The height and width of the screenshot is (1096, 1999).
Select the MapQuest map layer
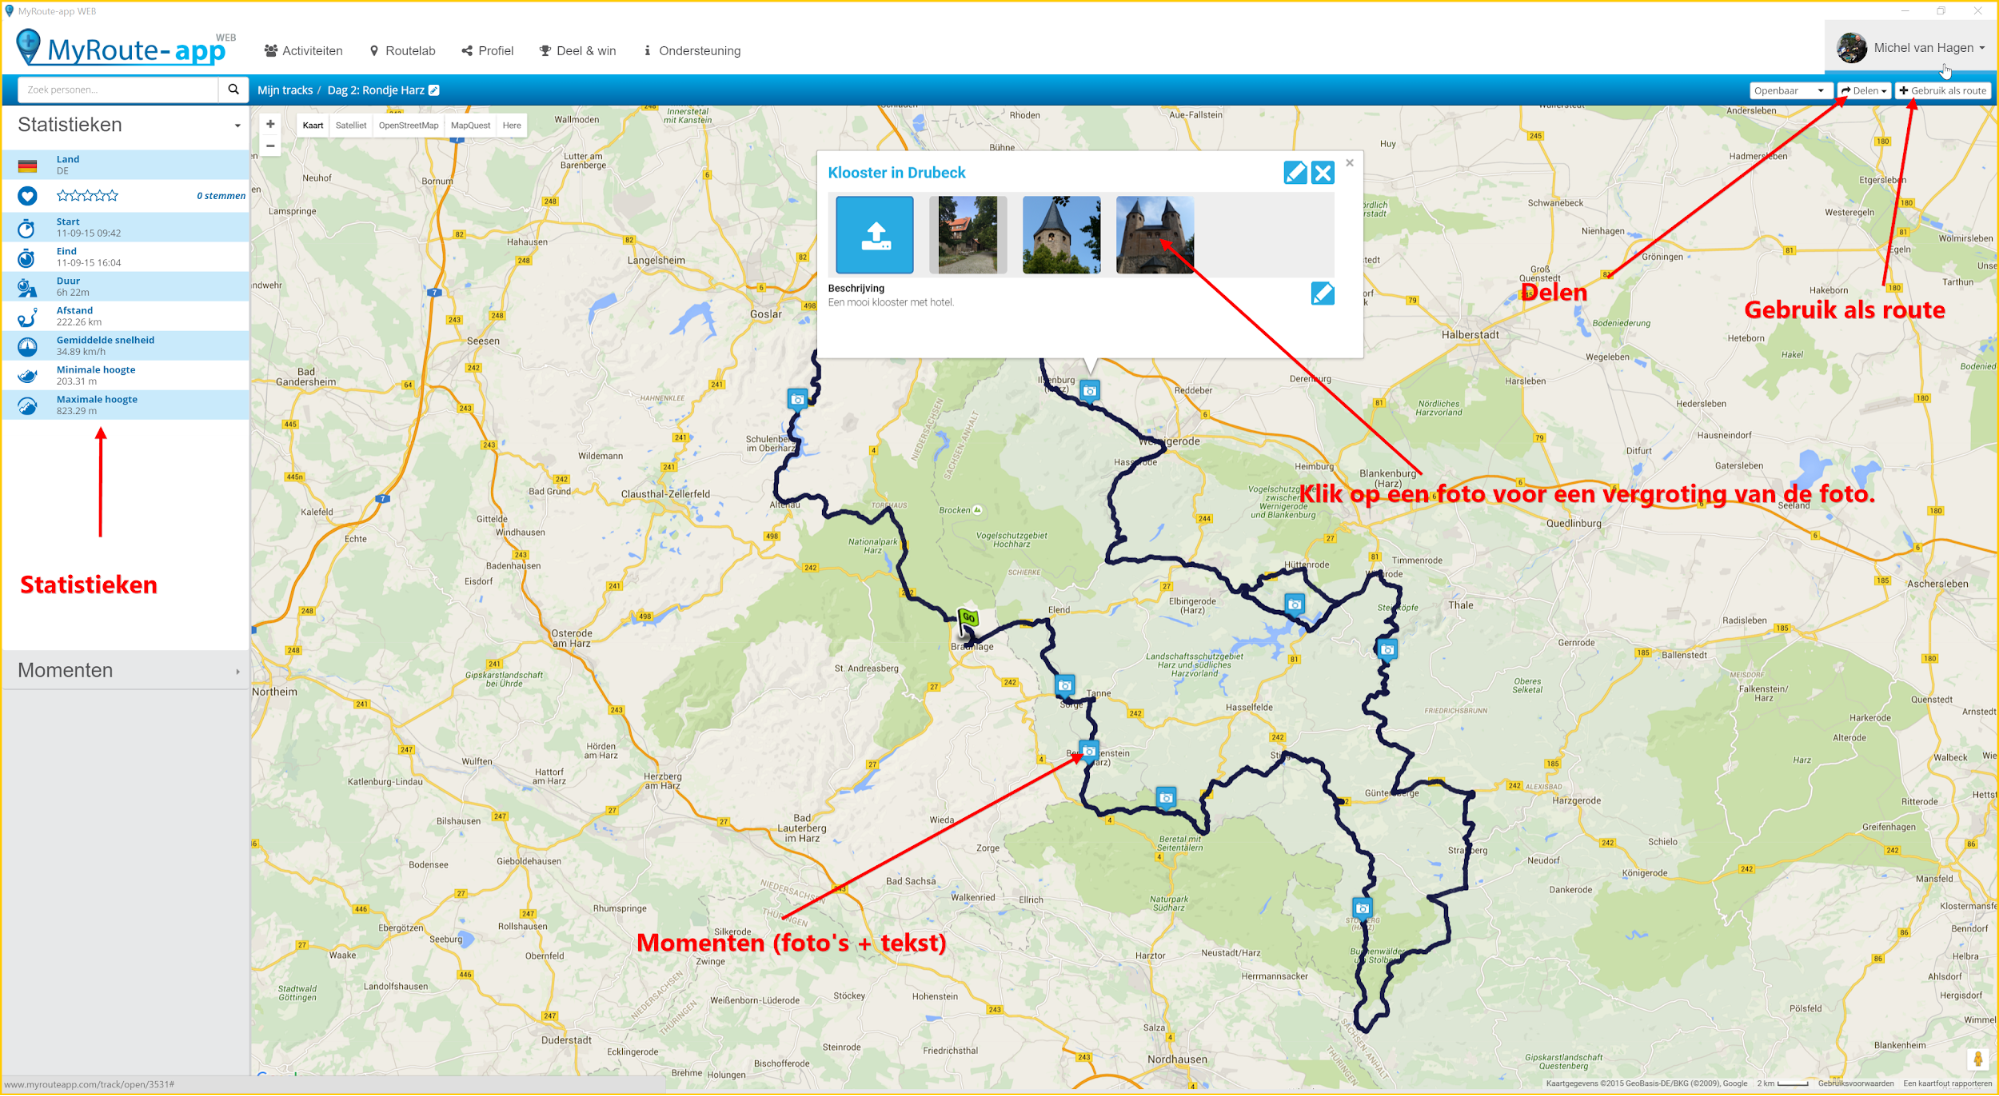pos(470,126)
